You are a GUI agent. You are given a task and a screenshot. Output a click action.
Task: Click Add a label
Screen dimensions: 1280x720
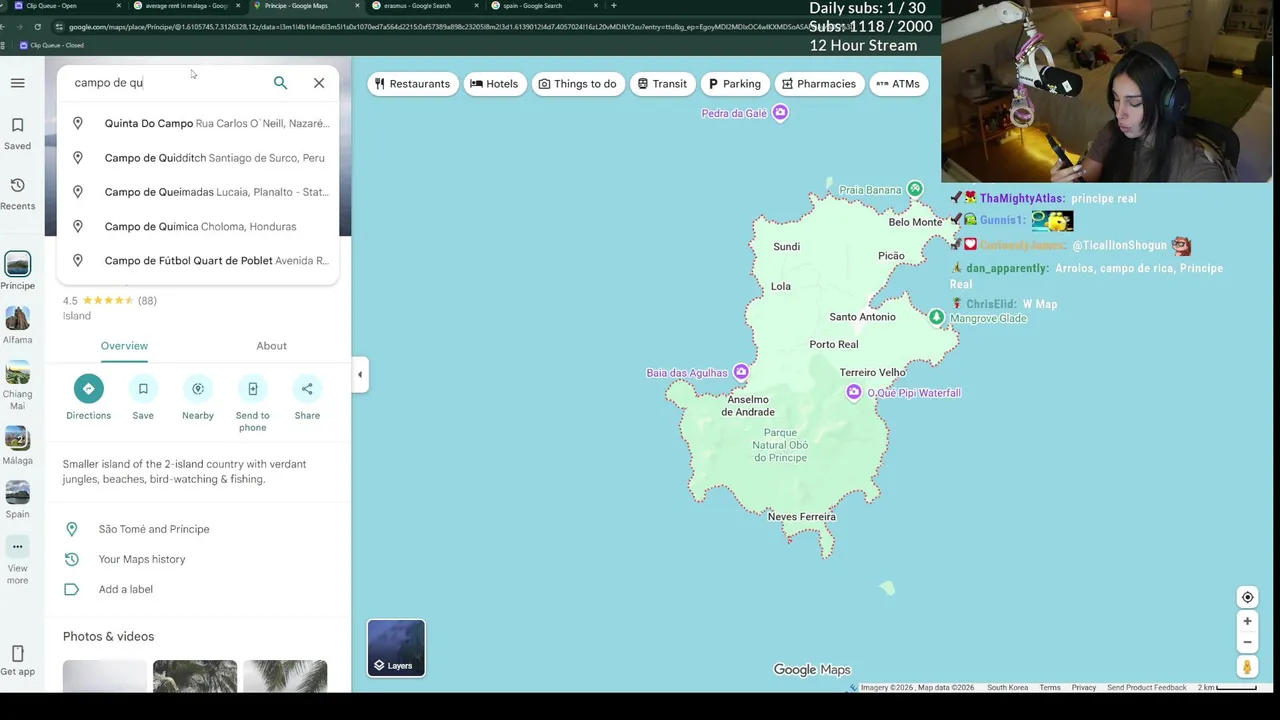click(x=198, y=589)
